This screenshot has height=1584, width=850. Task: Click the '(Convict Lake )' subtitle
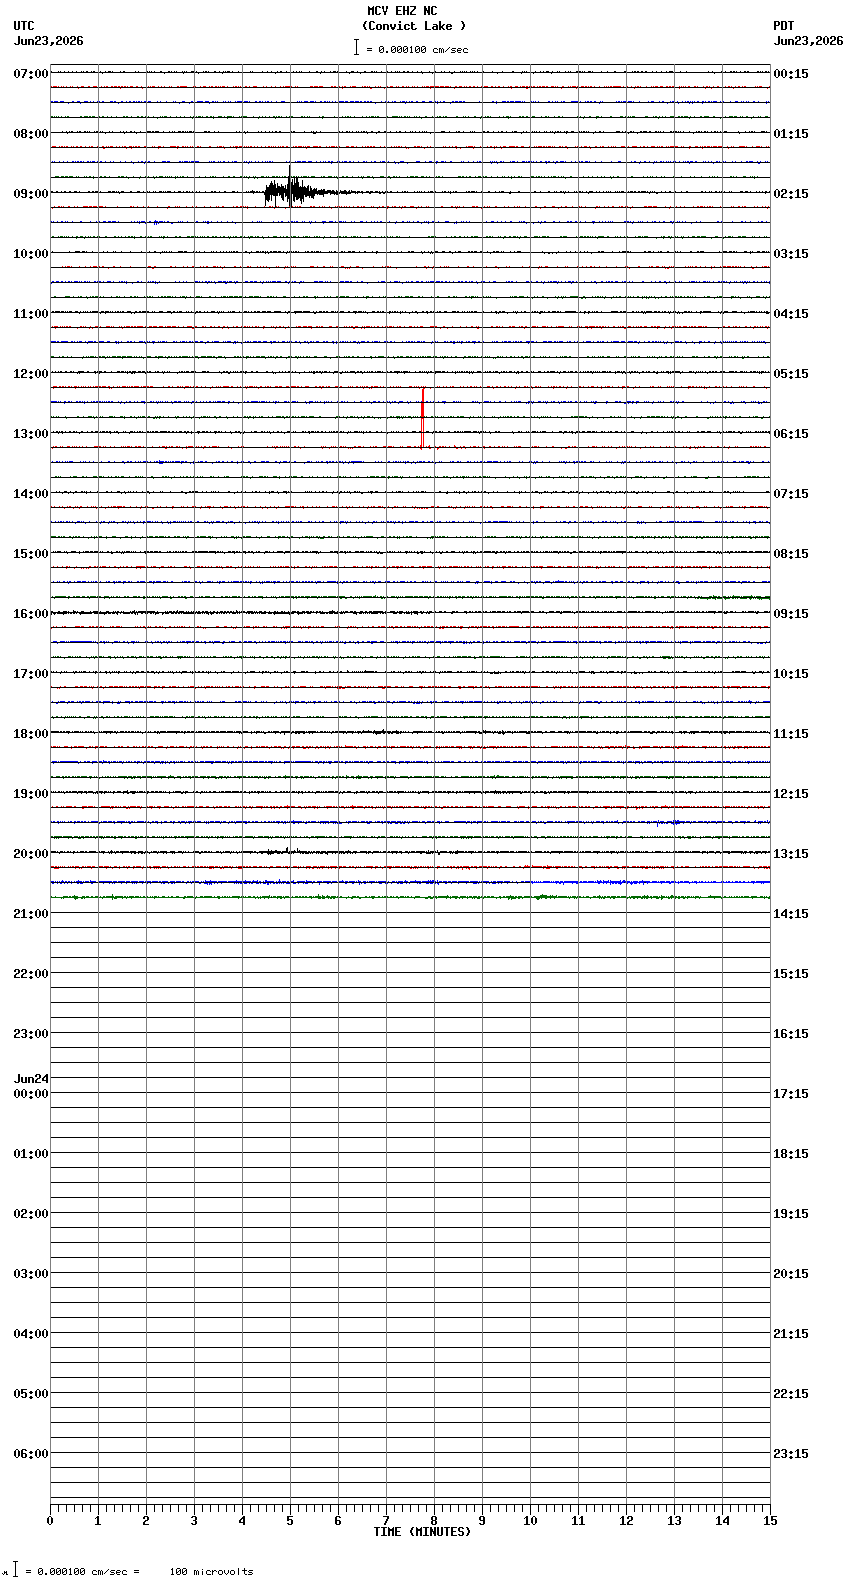click(414, 26)
